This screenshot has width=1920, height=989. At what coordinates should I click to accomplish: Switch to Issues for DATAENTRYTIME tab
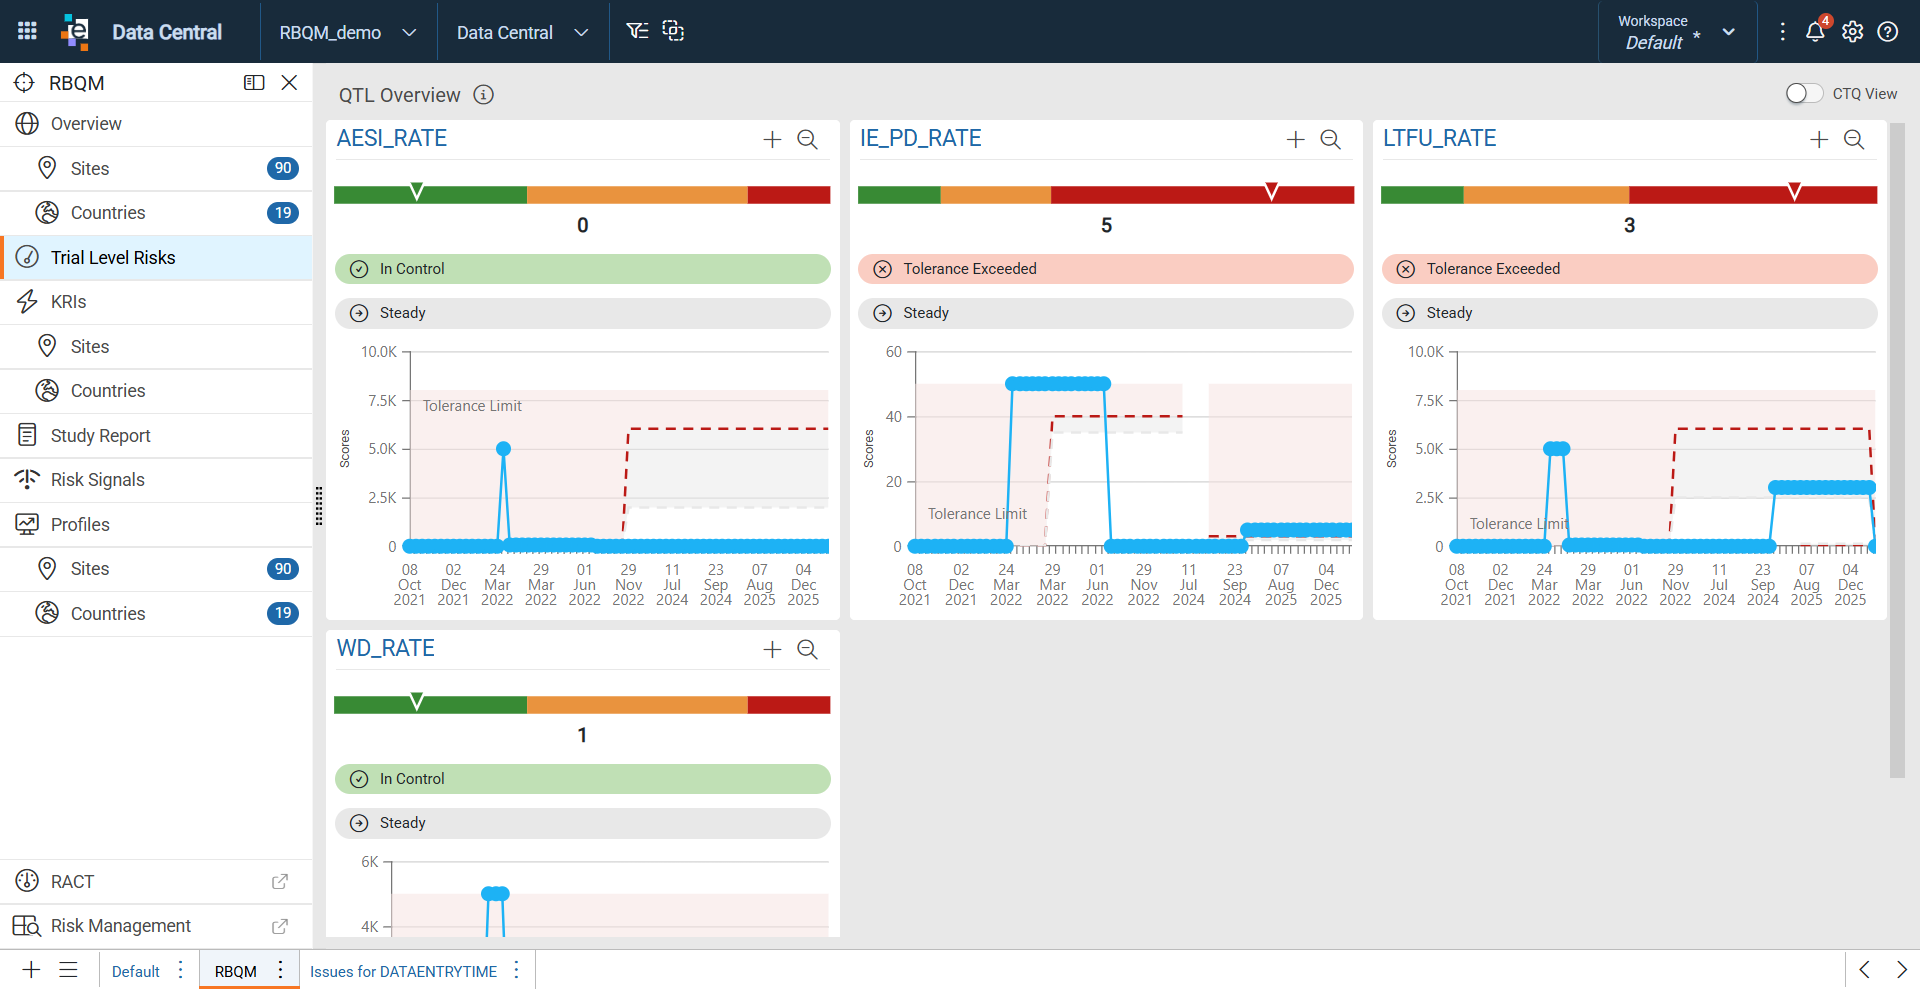[x=403, y=971]
